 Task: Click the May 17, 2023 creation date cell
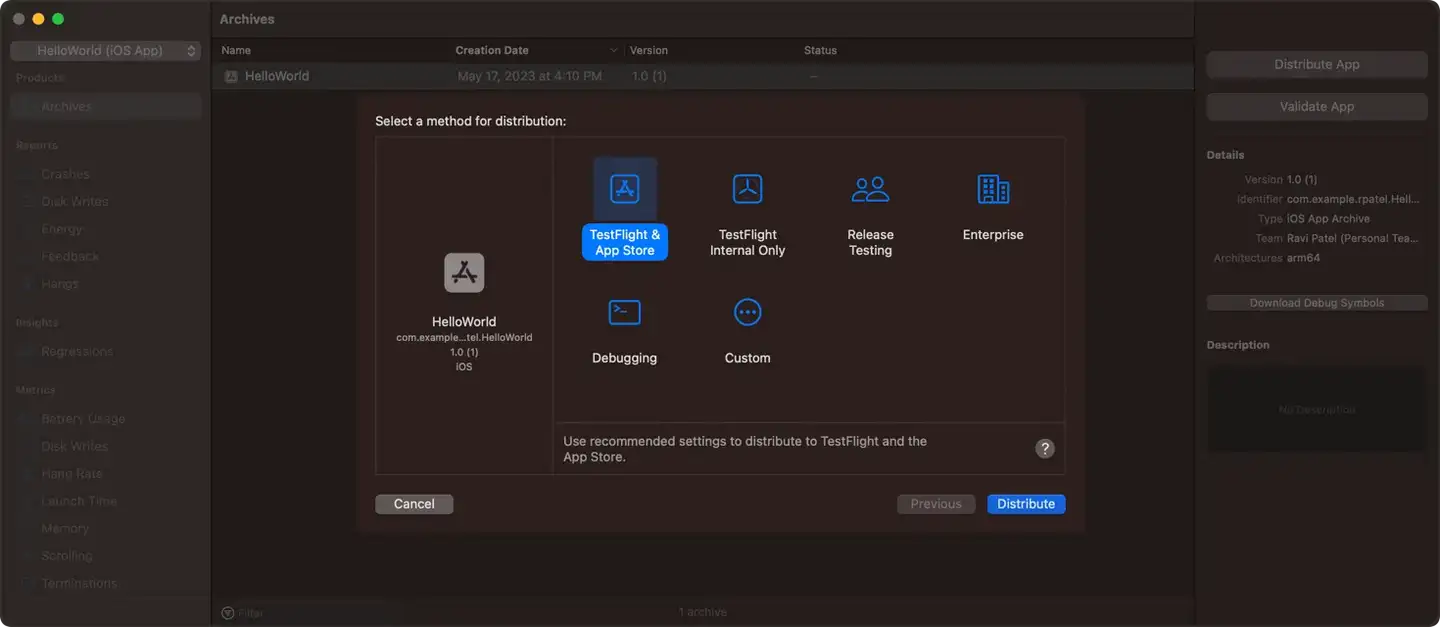530,76
